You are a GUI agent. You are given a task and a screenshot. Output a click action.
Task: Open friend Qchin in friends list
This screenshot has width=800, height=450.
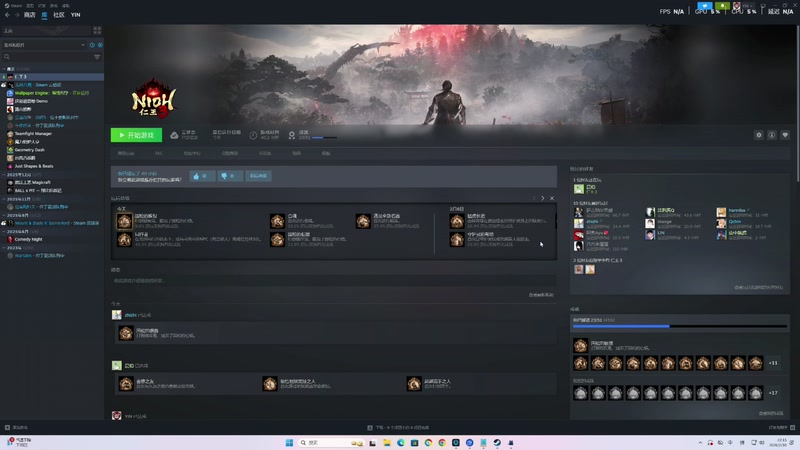(735, 221)
